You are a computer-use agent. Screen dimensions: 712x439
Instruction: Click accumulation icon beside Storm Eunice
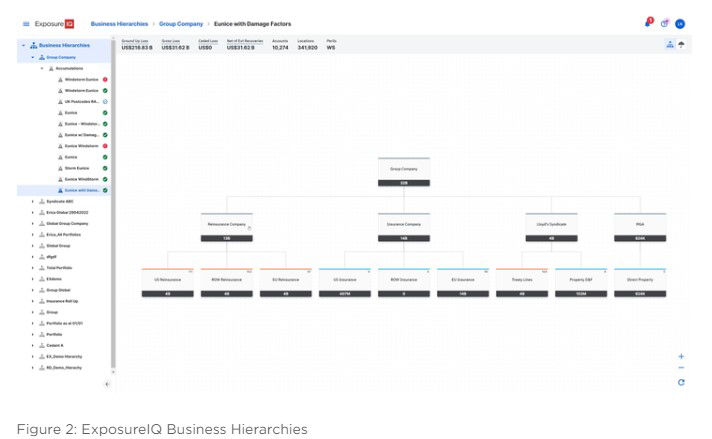(x=60, y=168)
